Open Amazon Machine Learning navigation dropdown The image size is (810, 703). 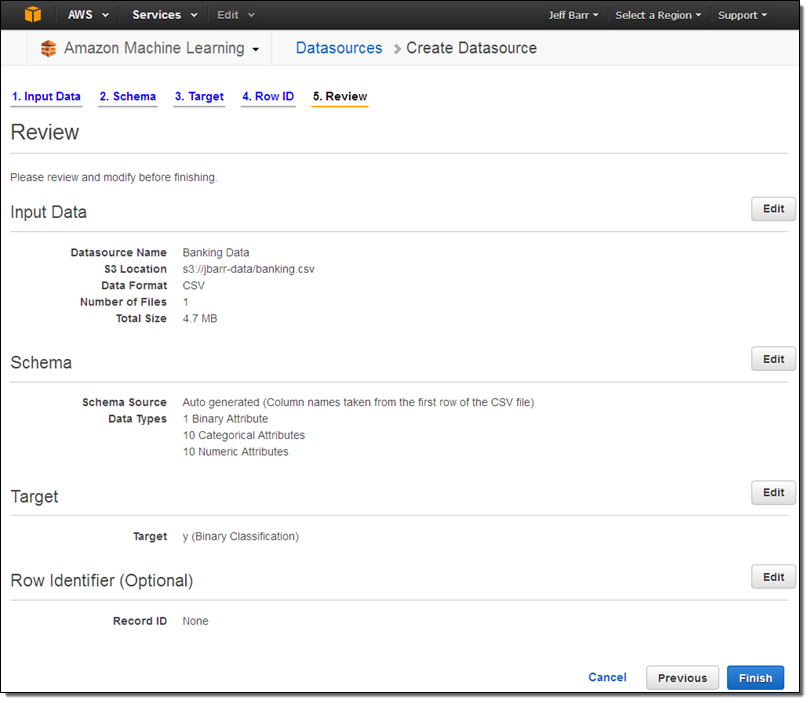(161, 49)
